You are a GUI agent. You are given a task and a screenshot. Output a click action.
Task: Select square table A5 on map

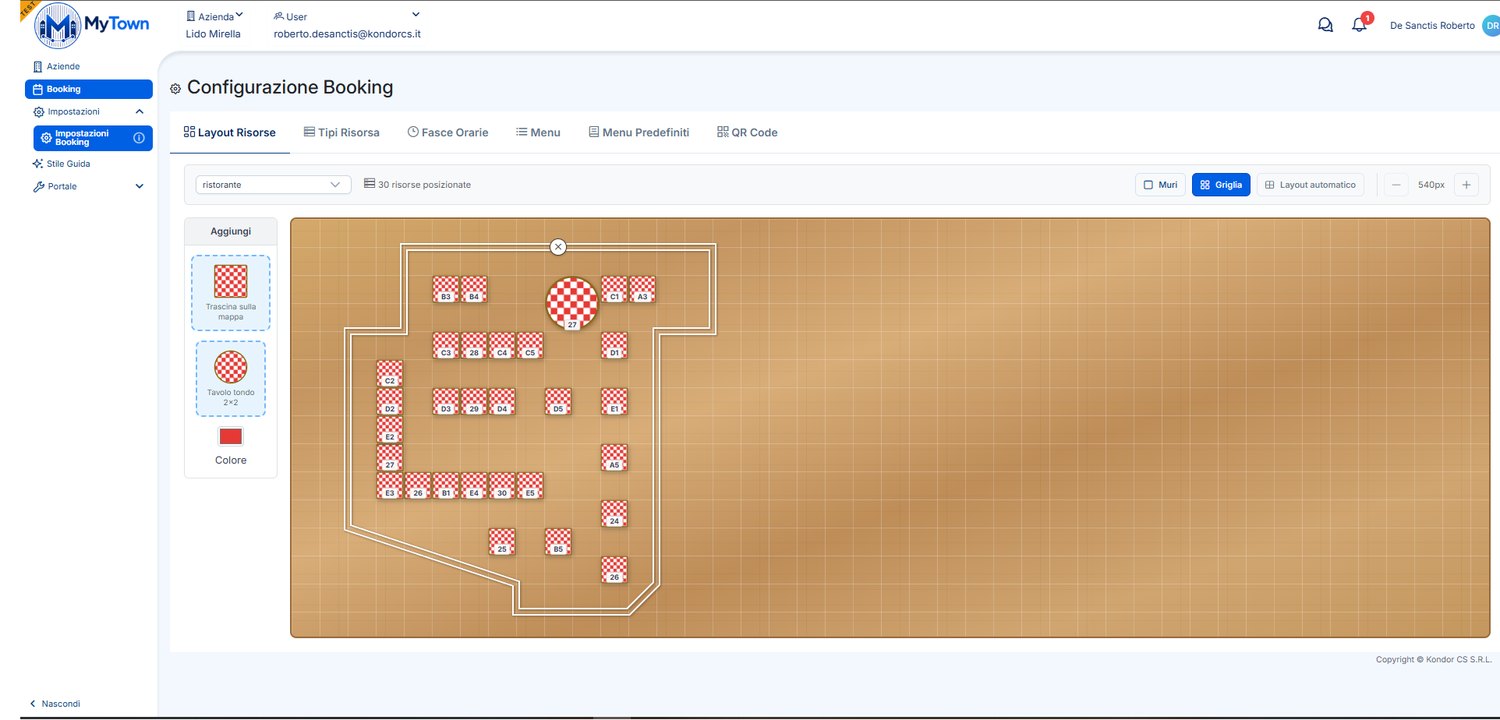point(614,457)
